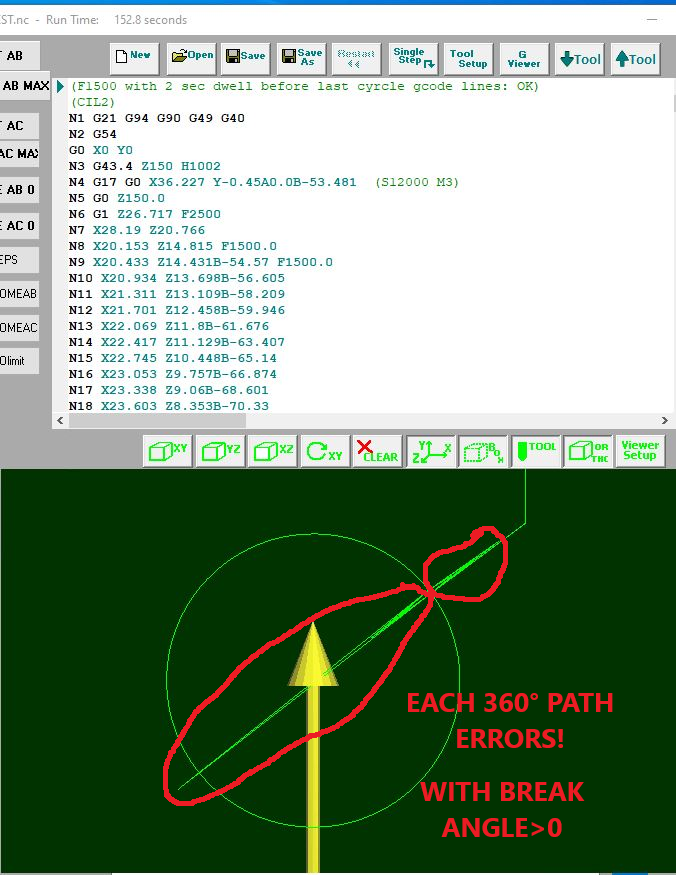This screenshot has width=676, height=875.
Task: Click the AB MAX side button
Action: [x=25, y=86]
